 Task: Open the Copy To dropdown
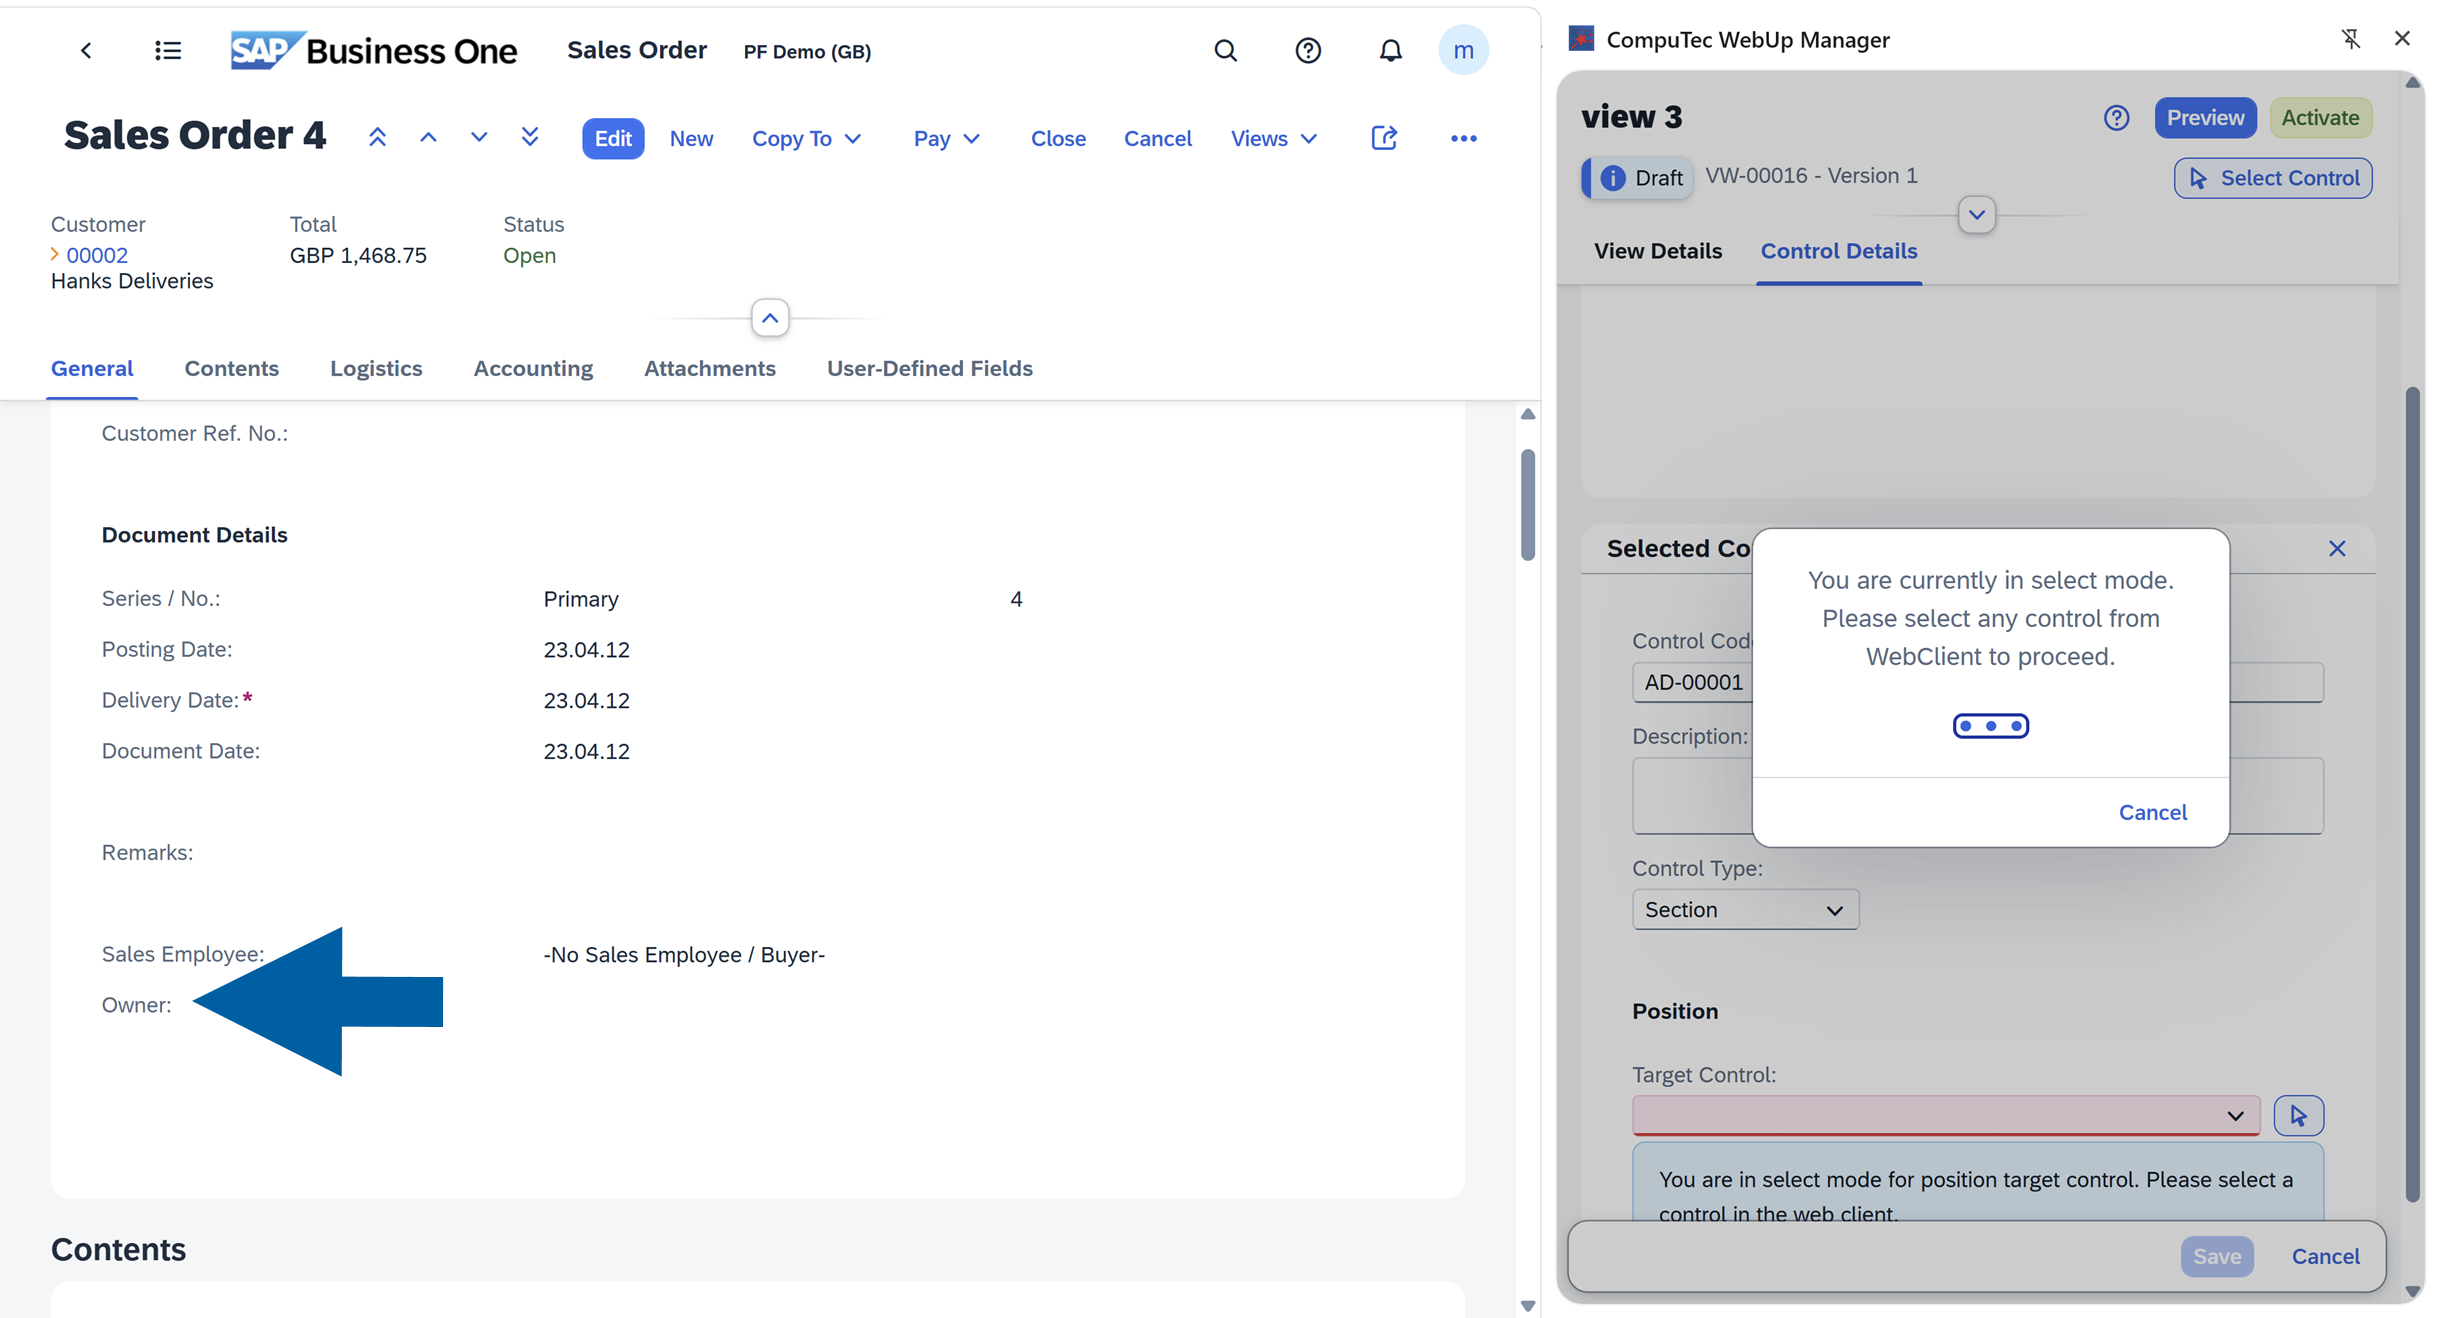pos(806,138)
